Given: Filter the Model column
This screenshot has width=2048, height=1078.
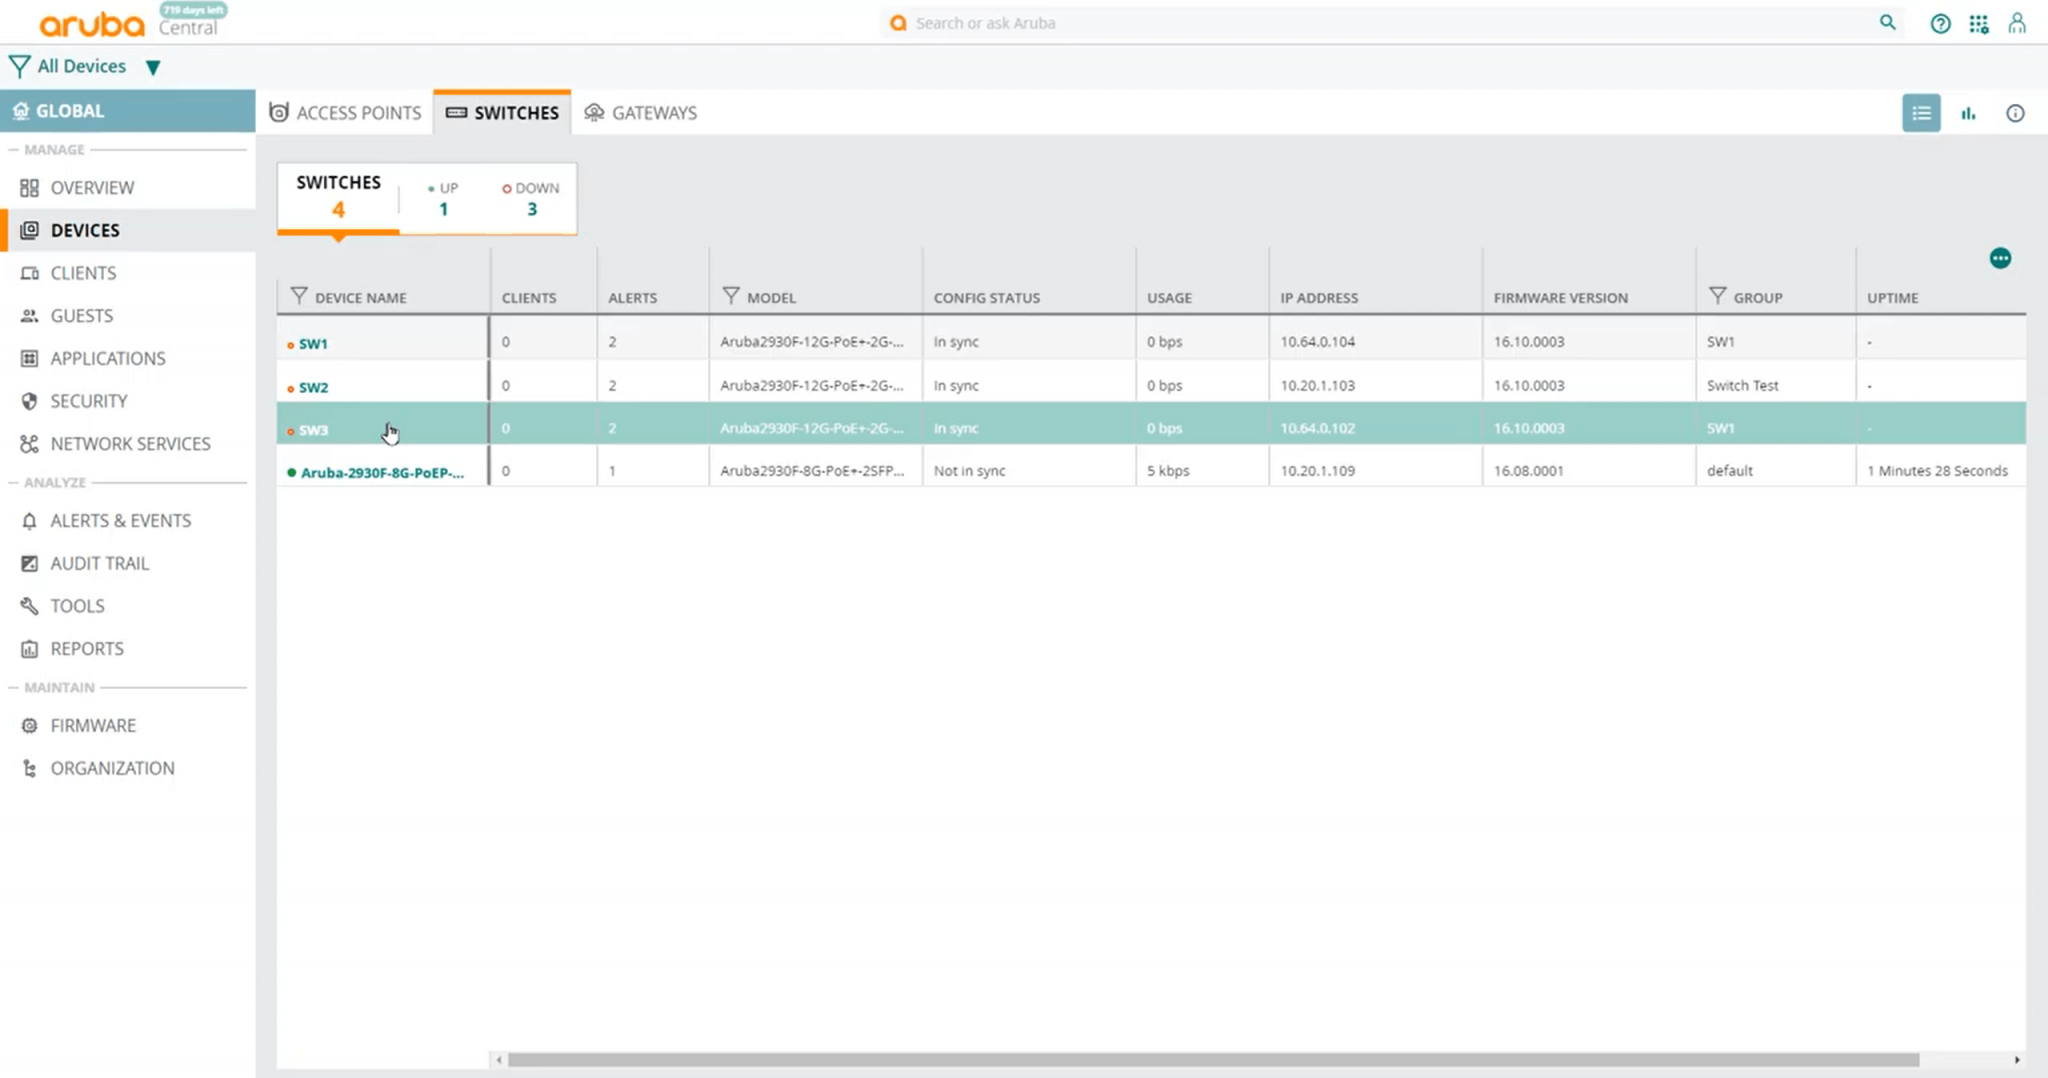Looking at the screenshot, I should [x=731, y=296].
